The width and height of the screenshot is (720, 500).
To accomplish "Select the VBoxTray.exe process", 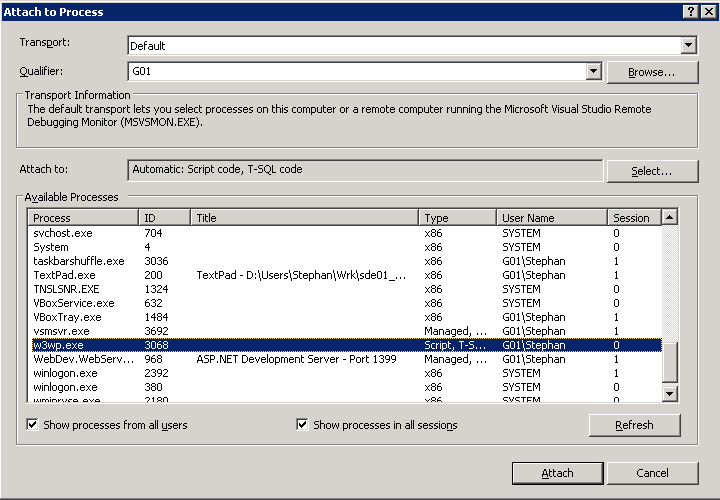I will click(x=345, y=317).
